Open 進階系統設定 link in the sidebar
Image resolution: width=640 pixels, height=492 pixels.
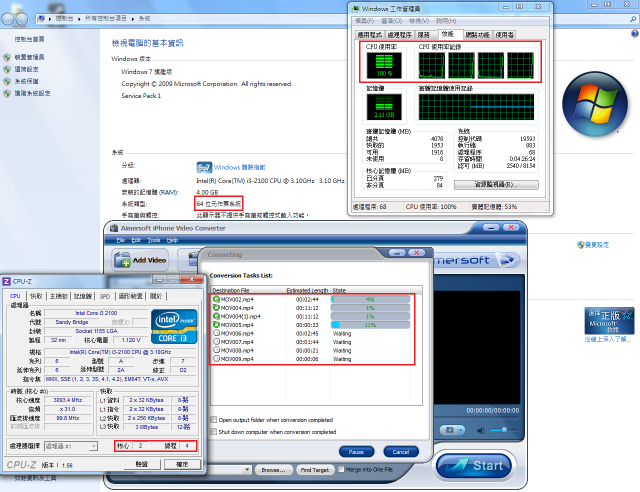pyautogui.click(x=33, y=93)
